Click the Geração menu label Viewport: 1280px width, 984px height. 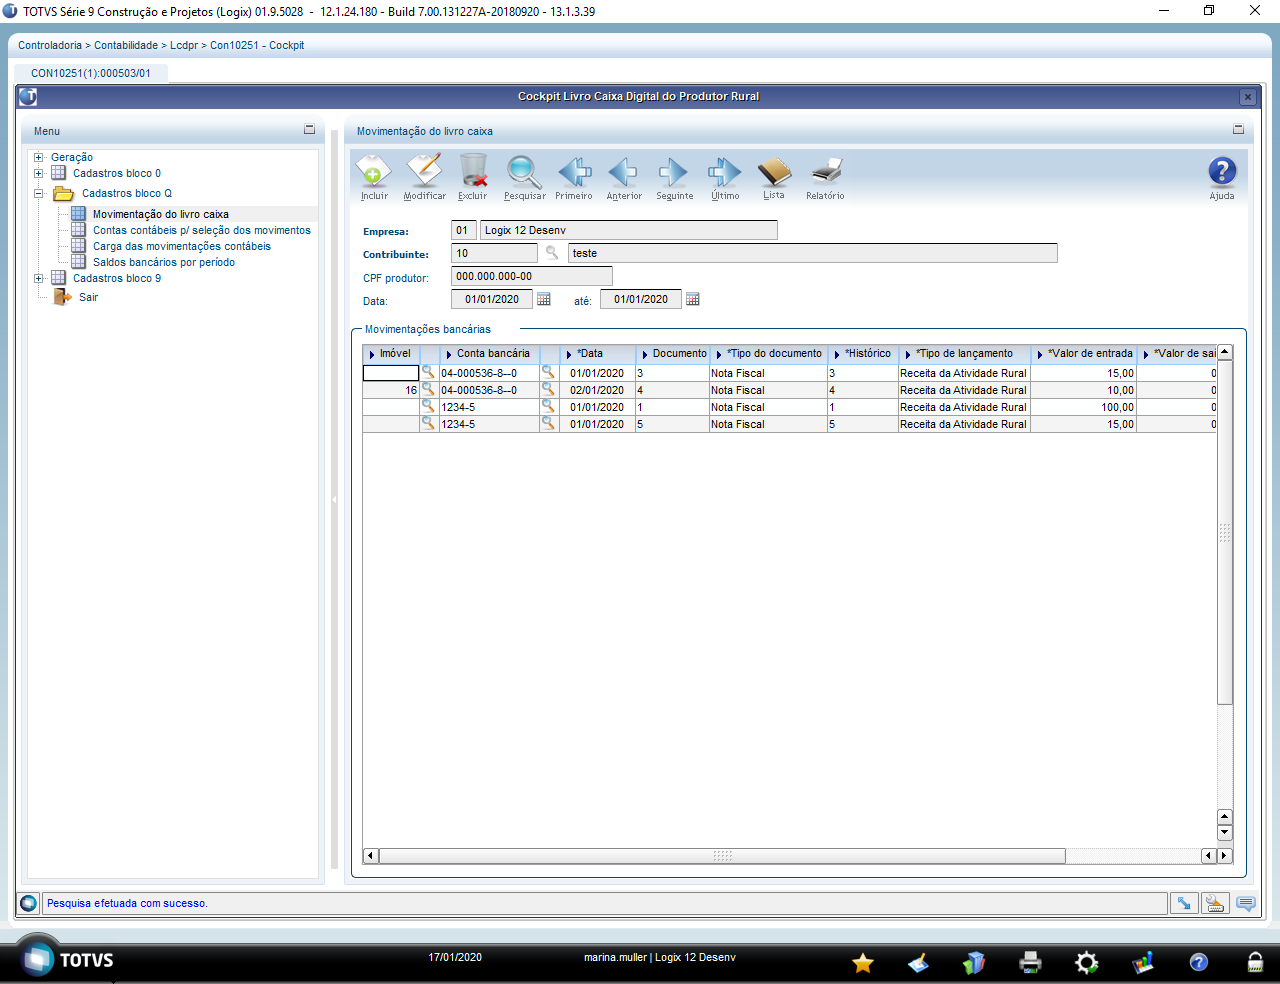[x=72, y=157]
